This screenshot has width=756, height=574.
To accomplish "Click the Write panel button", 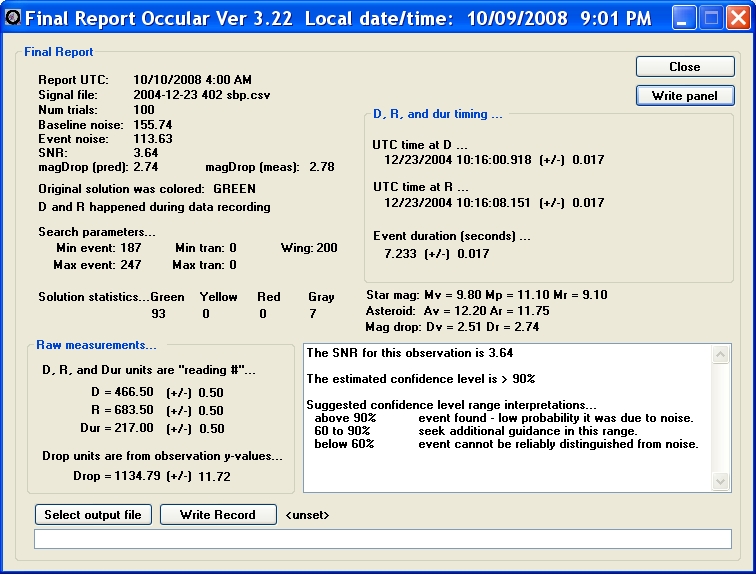I will [x=685, y=95].
